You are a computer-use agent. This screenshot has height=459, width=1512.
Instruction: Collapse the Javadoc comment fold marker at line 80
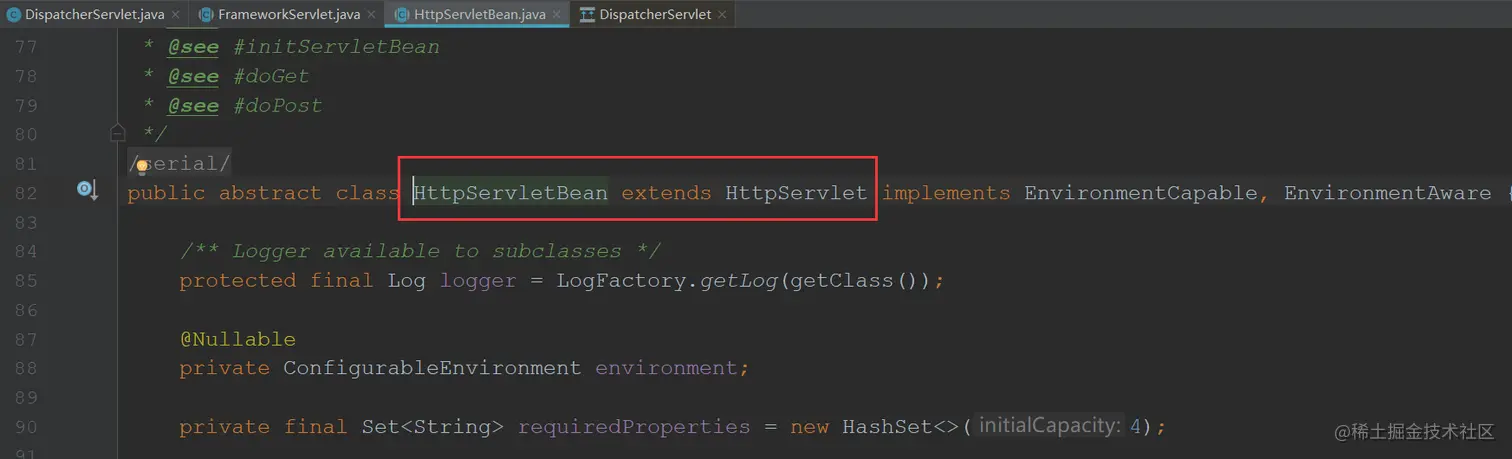point(118,133)
